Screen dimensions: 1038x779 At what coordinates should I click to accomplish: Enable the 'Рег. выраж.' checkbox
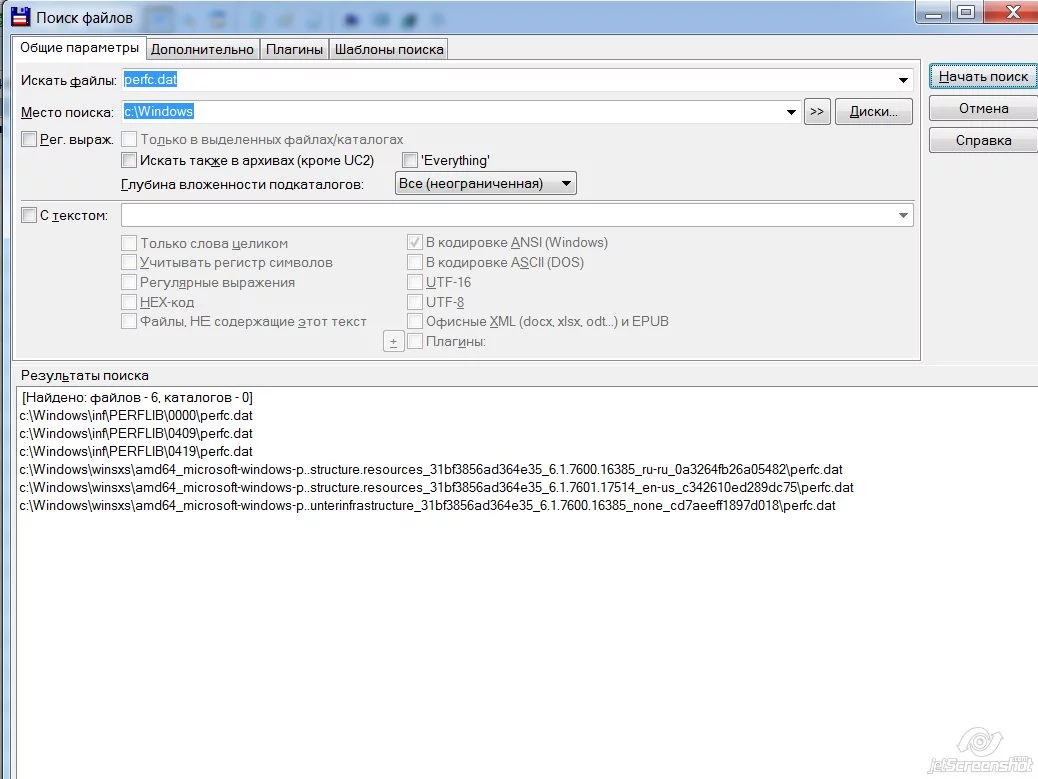tap(29, 139)
